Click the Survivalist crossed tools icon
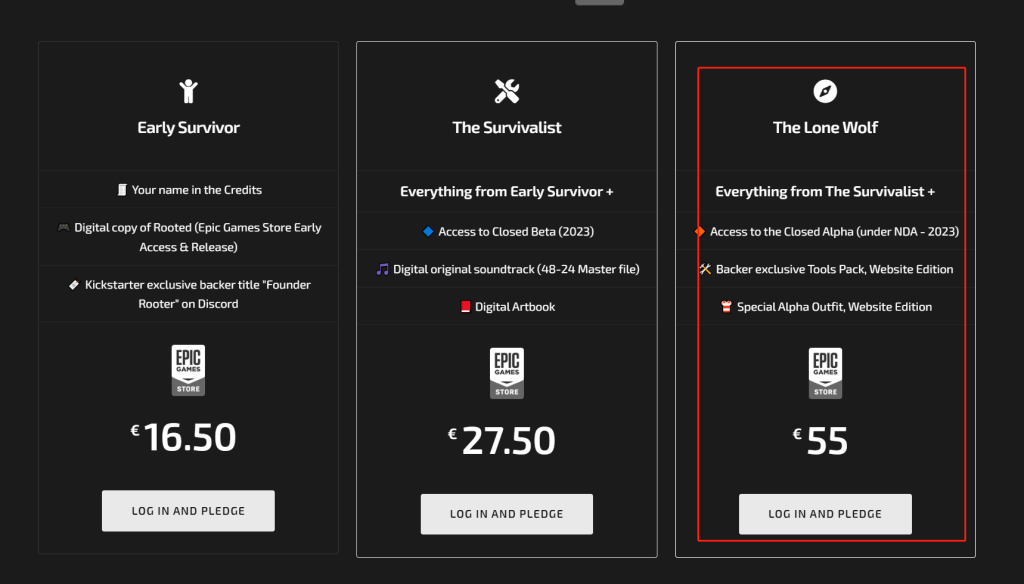The height and width of the screenshot is (584, 1024). 507,91
